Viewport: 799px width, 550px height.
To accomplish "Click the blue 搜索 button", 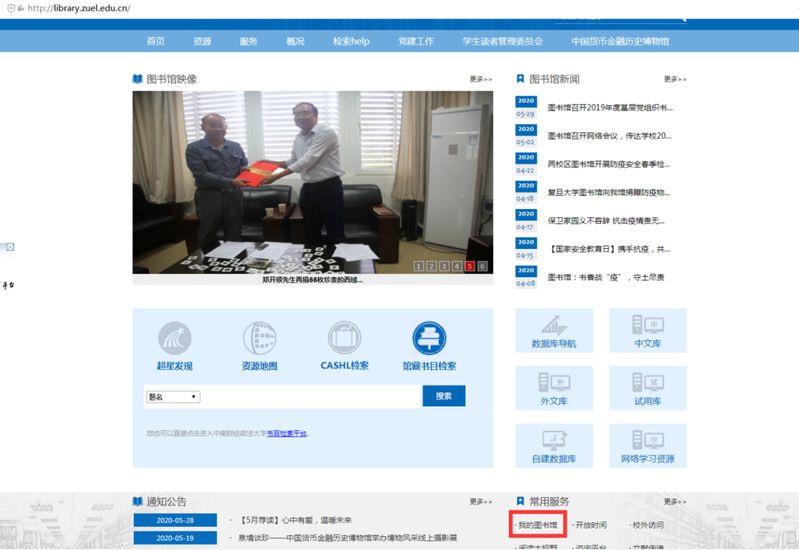I will [444, 396].
